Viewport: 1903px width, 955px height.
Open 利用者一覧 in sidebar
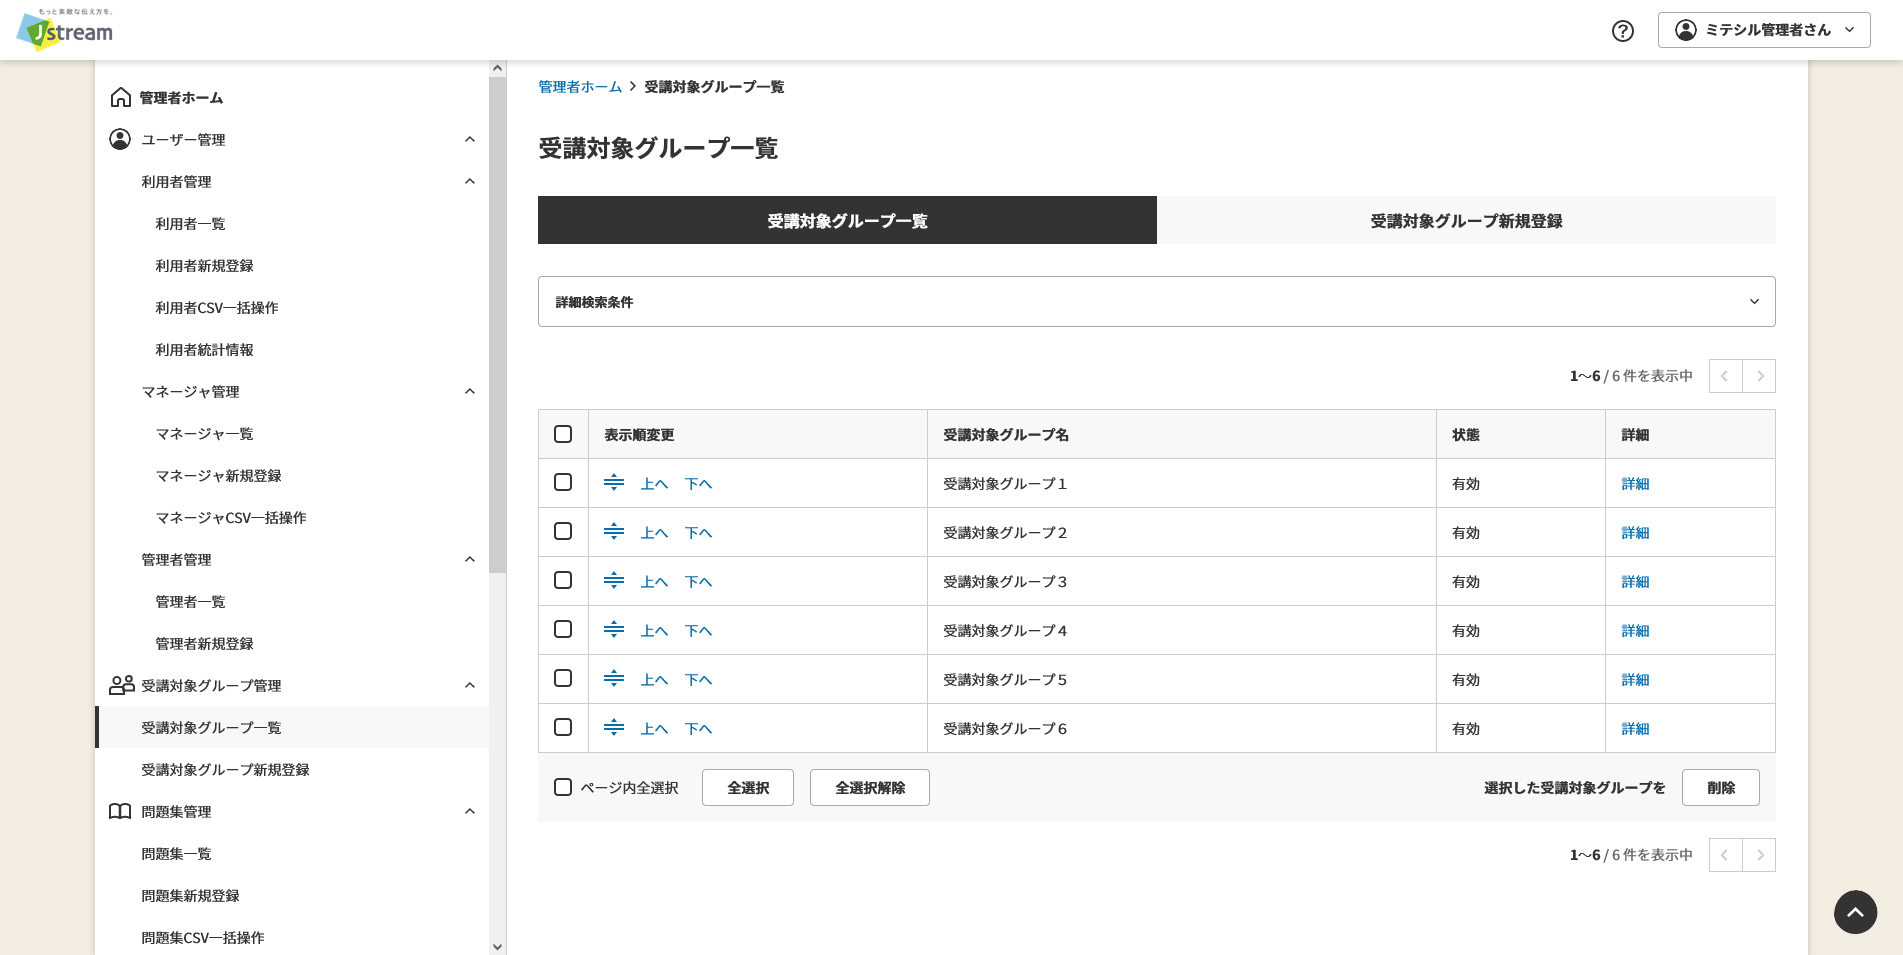(190, 224)
